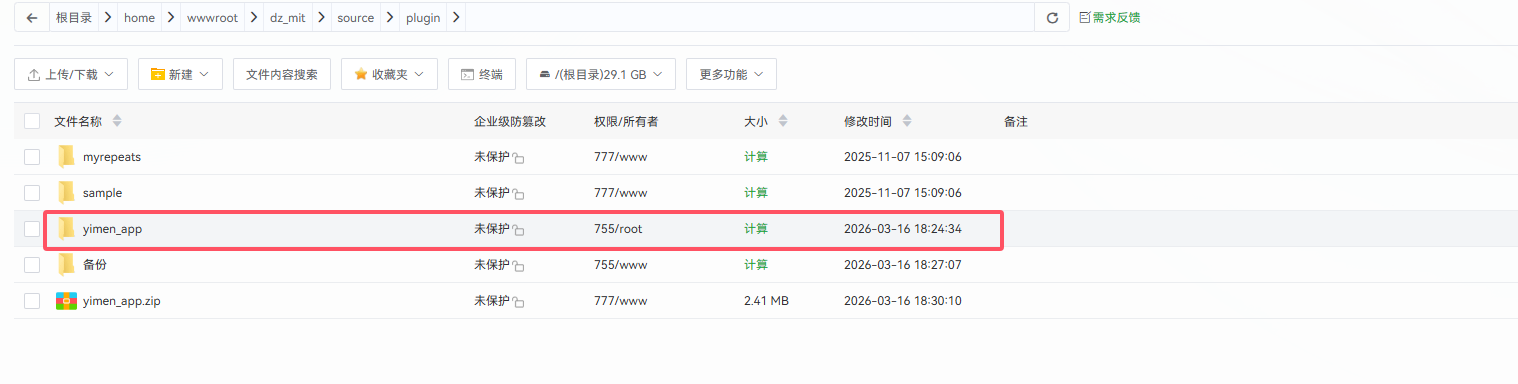Click the 2.41 MB size value
This screenshot has height=384, width=1518.
point(766,301)
